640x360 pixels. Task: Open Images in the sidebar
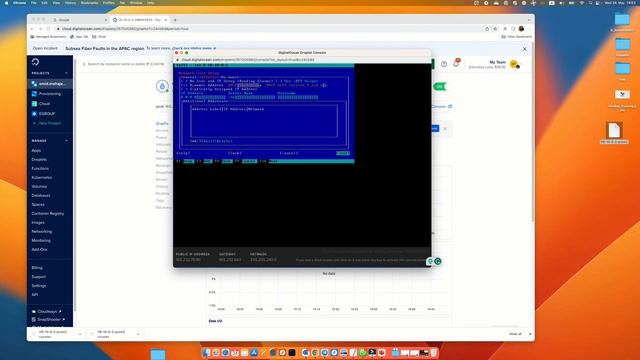coord(38,222)
